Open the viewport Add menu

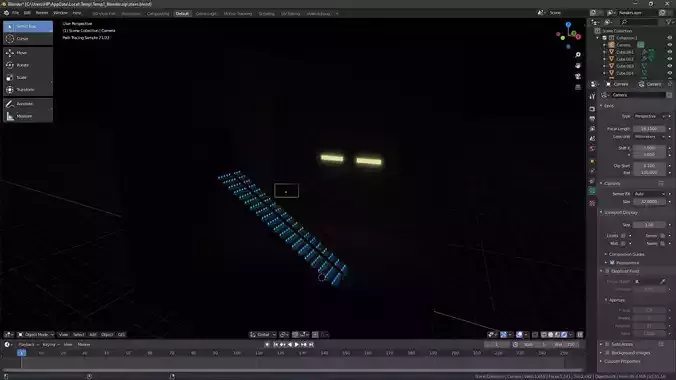point(93,335)
